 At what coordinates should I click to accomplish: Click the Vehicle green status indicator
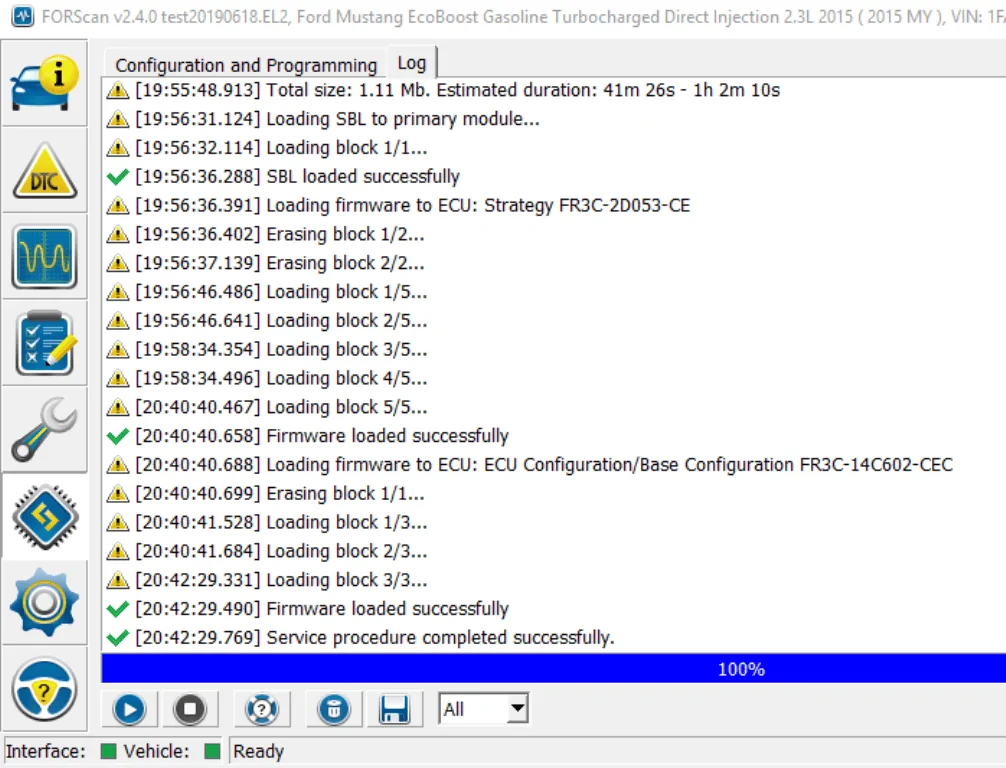click(212, 751)
